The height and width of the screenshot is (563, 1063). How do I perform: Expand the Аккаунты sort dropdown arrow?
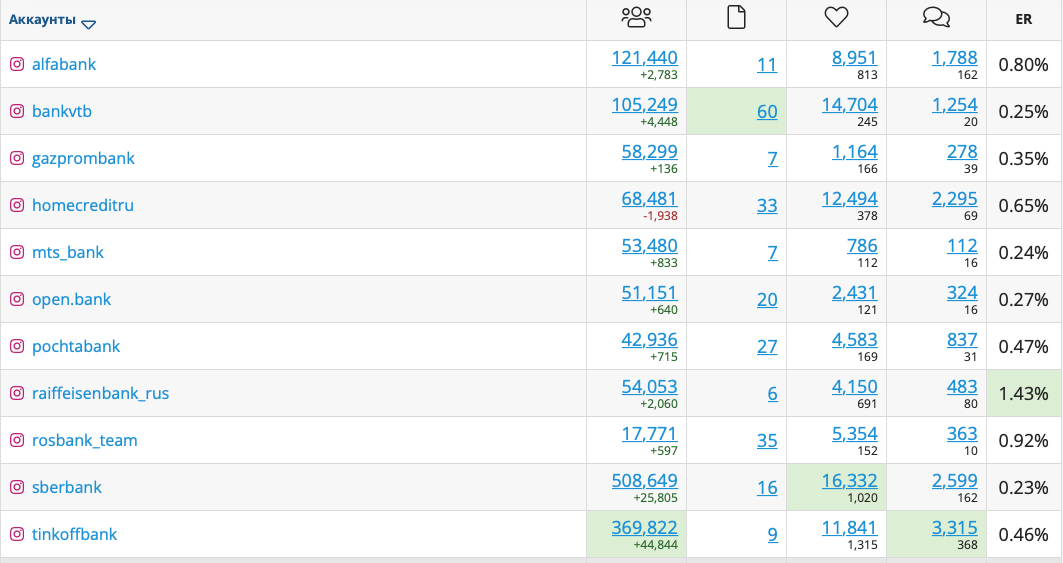pos(88,24)
